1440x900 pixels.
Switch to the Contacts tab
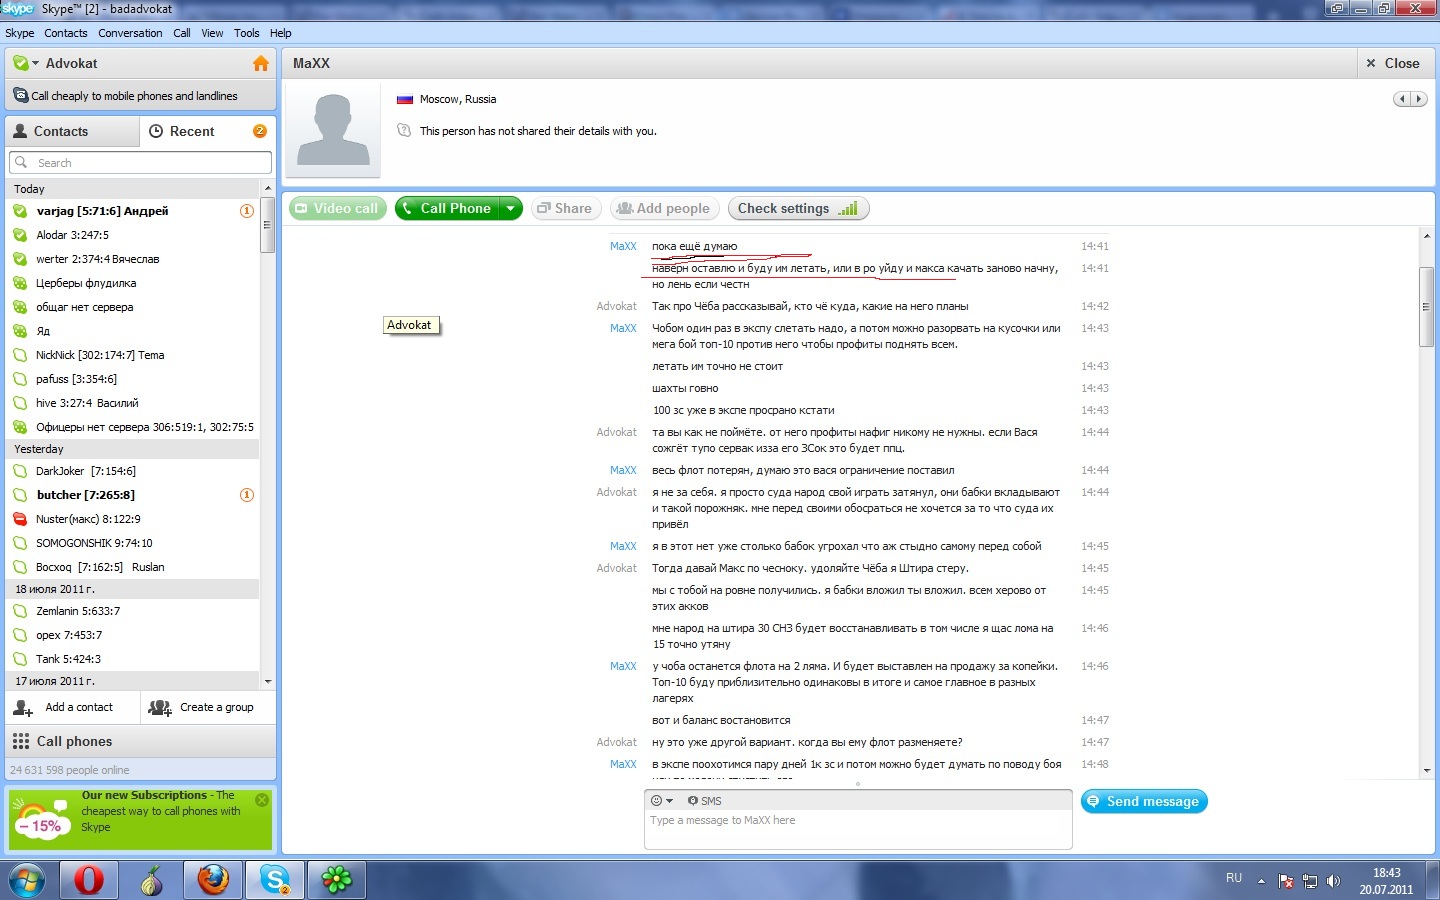tap(72, 131)
